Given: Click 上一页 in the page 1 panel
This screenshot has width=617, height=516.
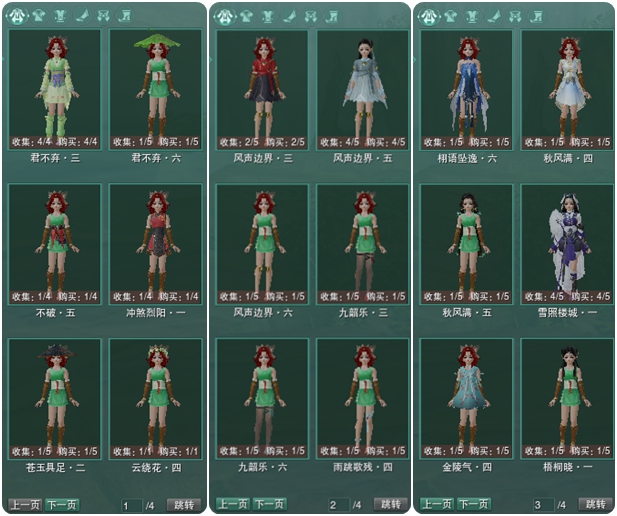Looking at the screenshot, I should (25, 505).
